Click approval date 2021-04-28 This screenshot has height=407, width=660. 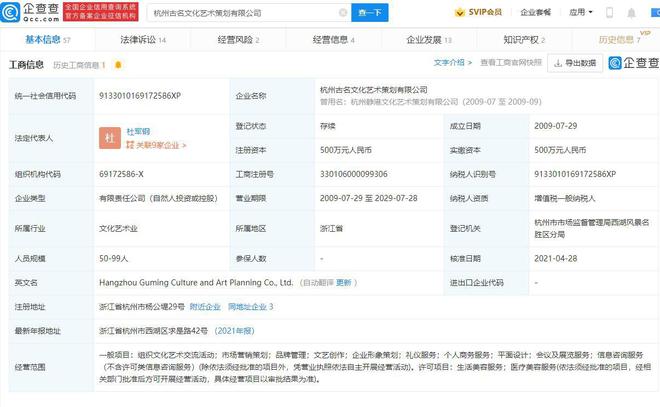(x=555, y=258)
